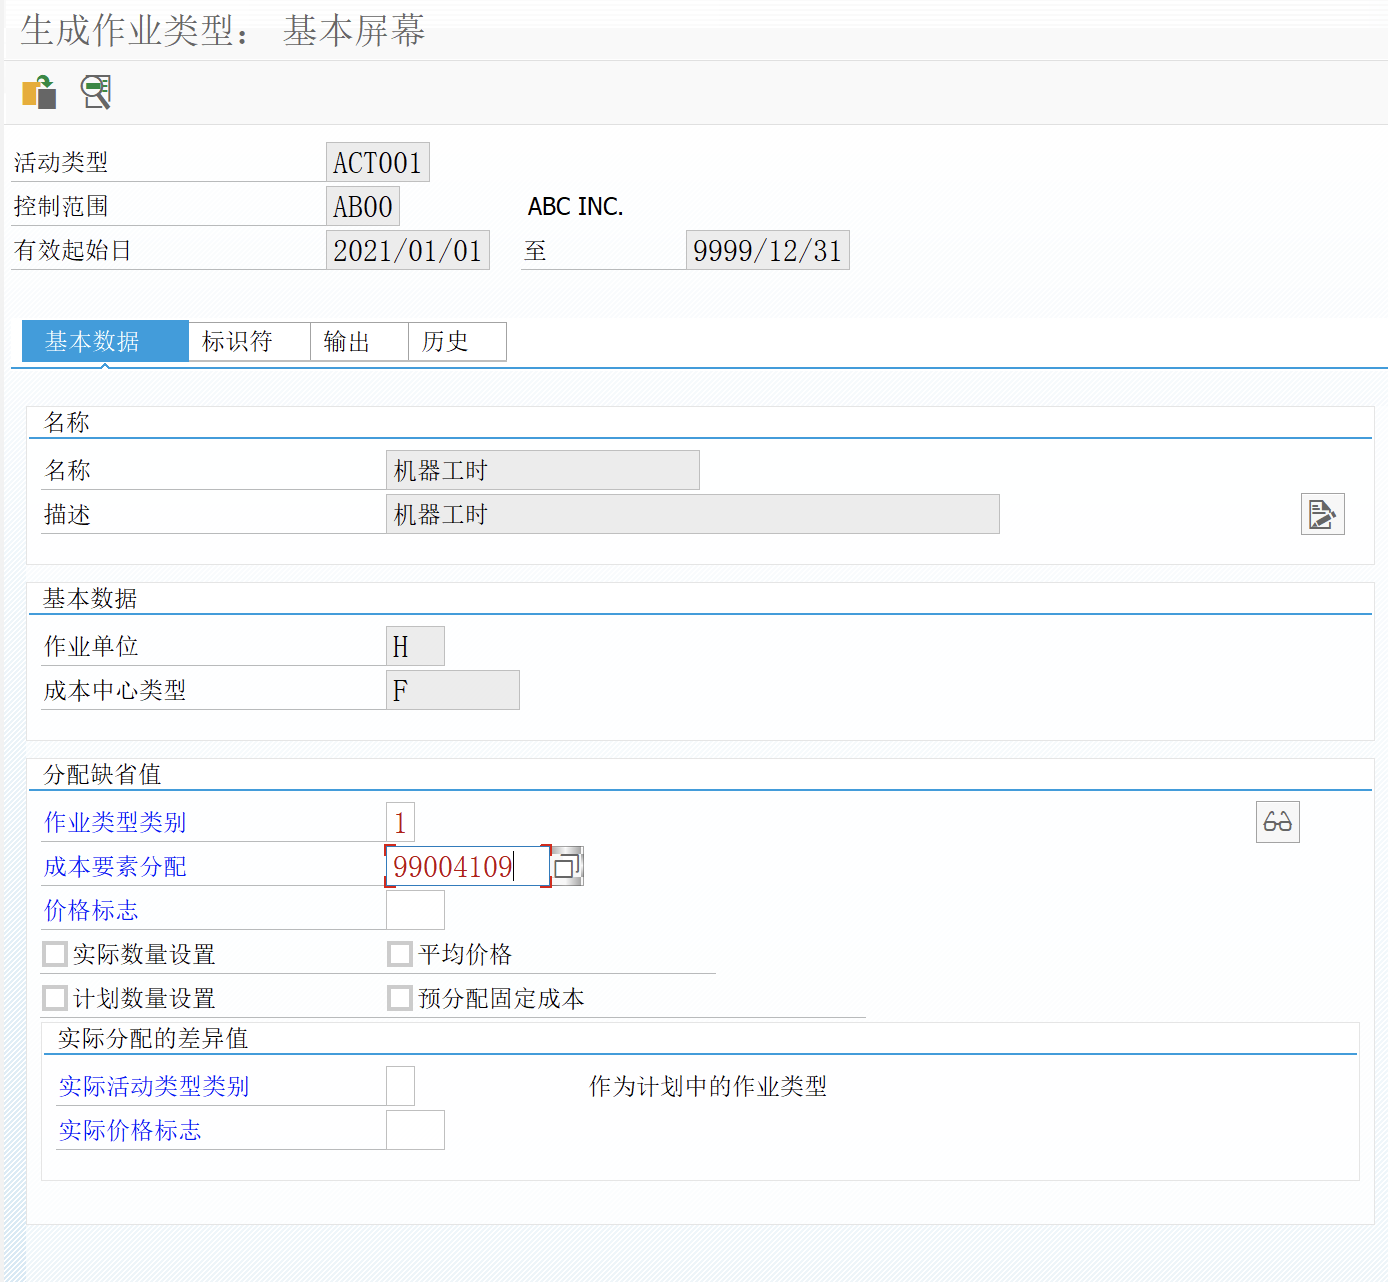Image resolution: width=1388 pixels, height=1282 pixels.
Task: Click the 实际价格标志 input field
Action: point(415,1130)
